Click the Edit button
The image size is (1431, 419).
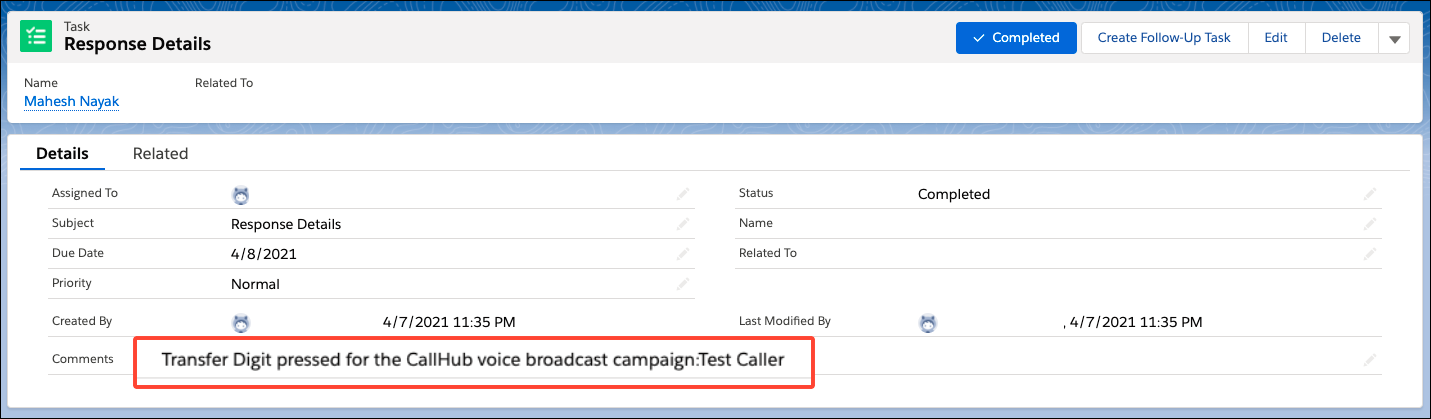[x=1276, y=38]
